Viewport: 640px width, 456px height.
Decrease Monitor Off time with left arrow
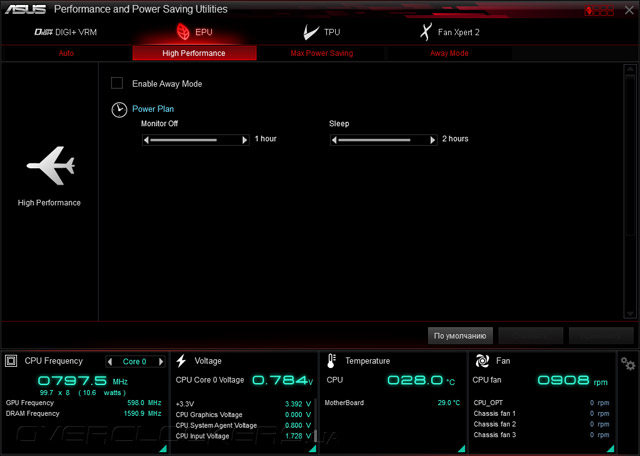146,140
